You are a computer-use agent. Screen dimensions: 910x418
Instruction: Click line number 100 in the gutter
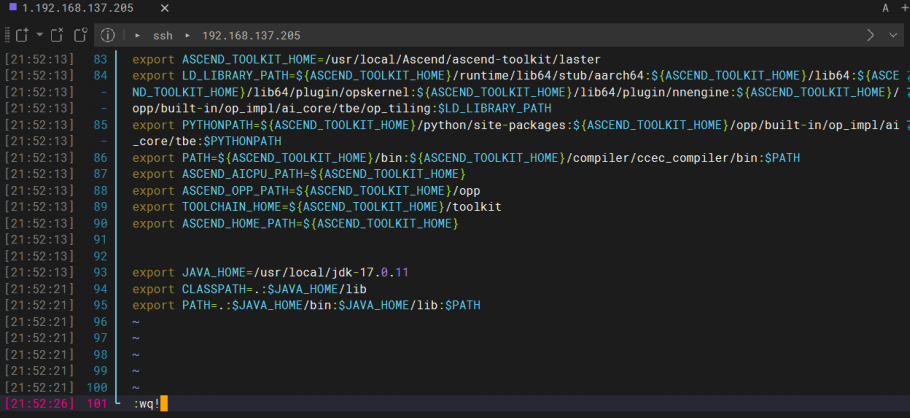(x=97, y=387)
